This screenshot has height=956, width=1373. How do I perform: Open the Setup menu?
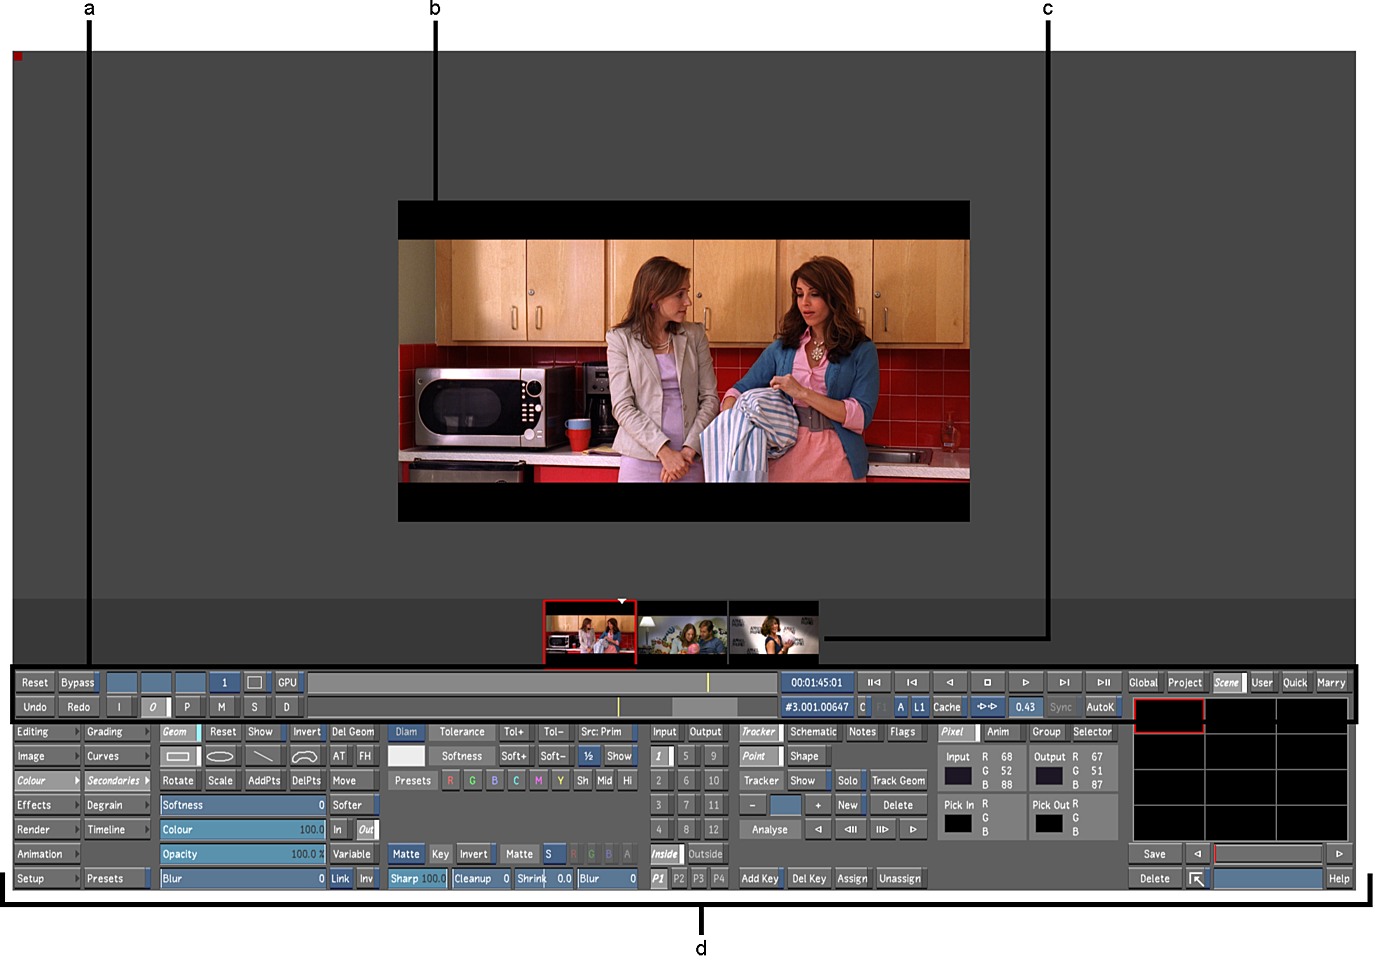point(47,879)
